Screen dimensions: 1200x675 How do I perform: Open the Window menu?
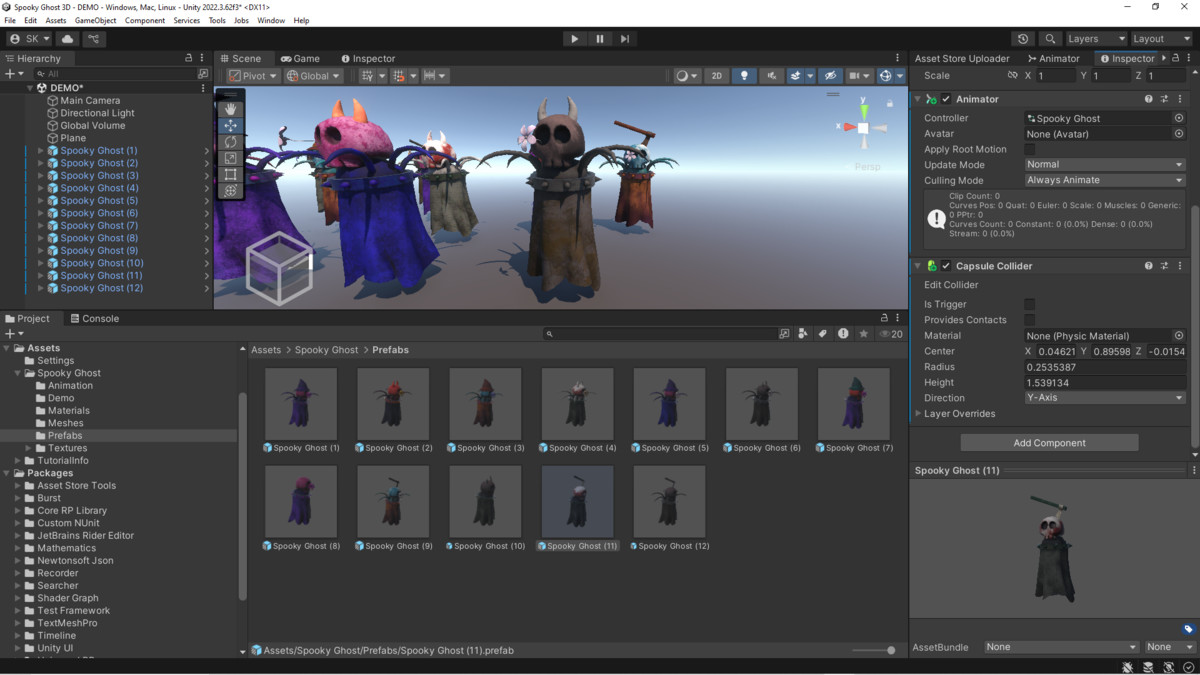coord(271,20)
